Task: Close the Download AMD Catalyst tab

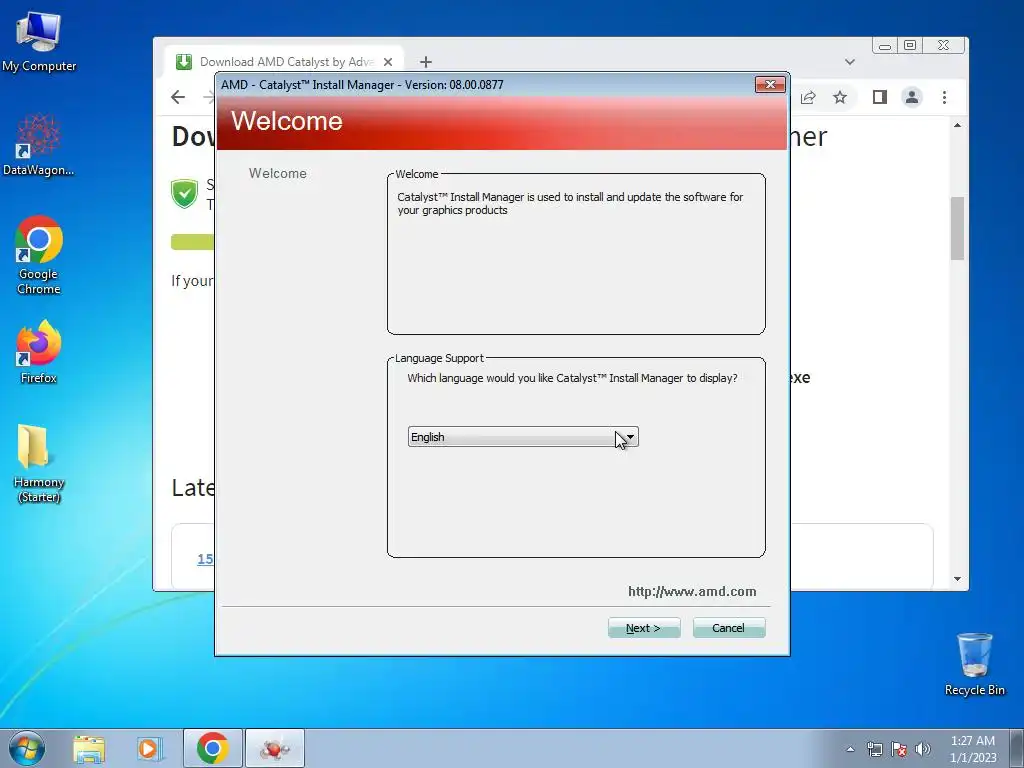Action: (x=388, y=62)
